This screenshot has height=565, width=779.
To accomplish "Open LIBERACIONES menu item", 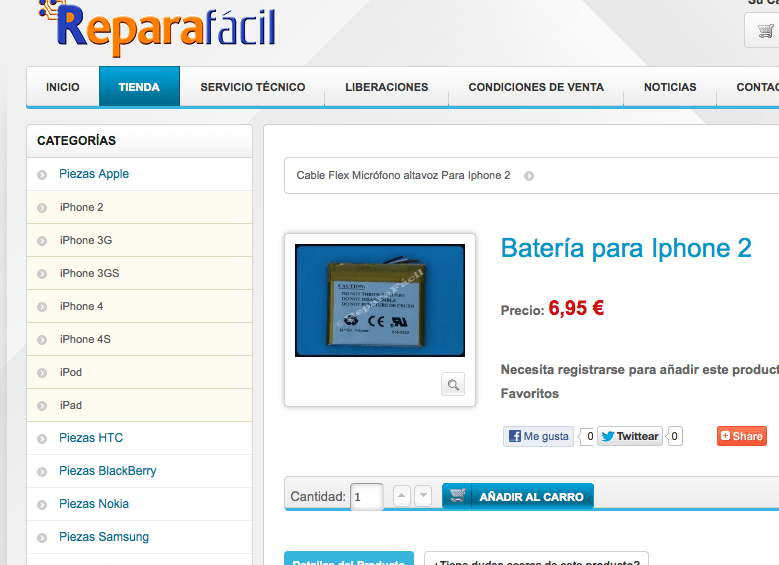I will pyautogui.click(x=387, y=86).
